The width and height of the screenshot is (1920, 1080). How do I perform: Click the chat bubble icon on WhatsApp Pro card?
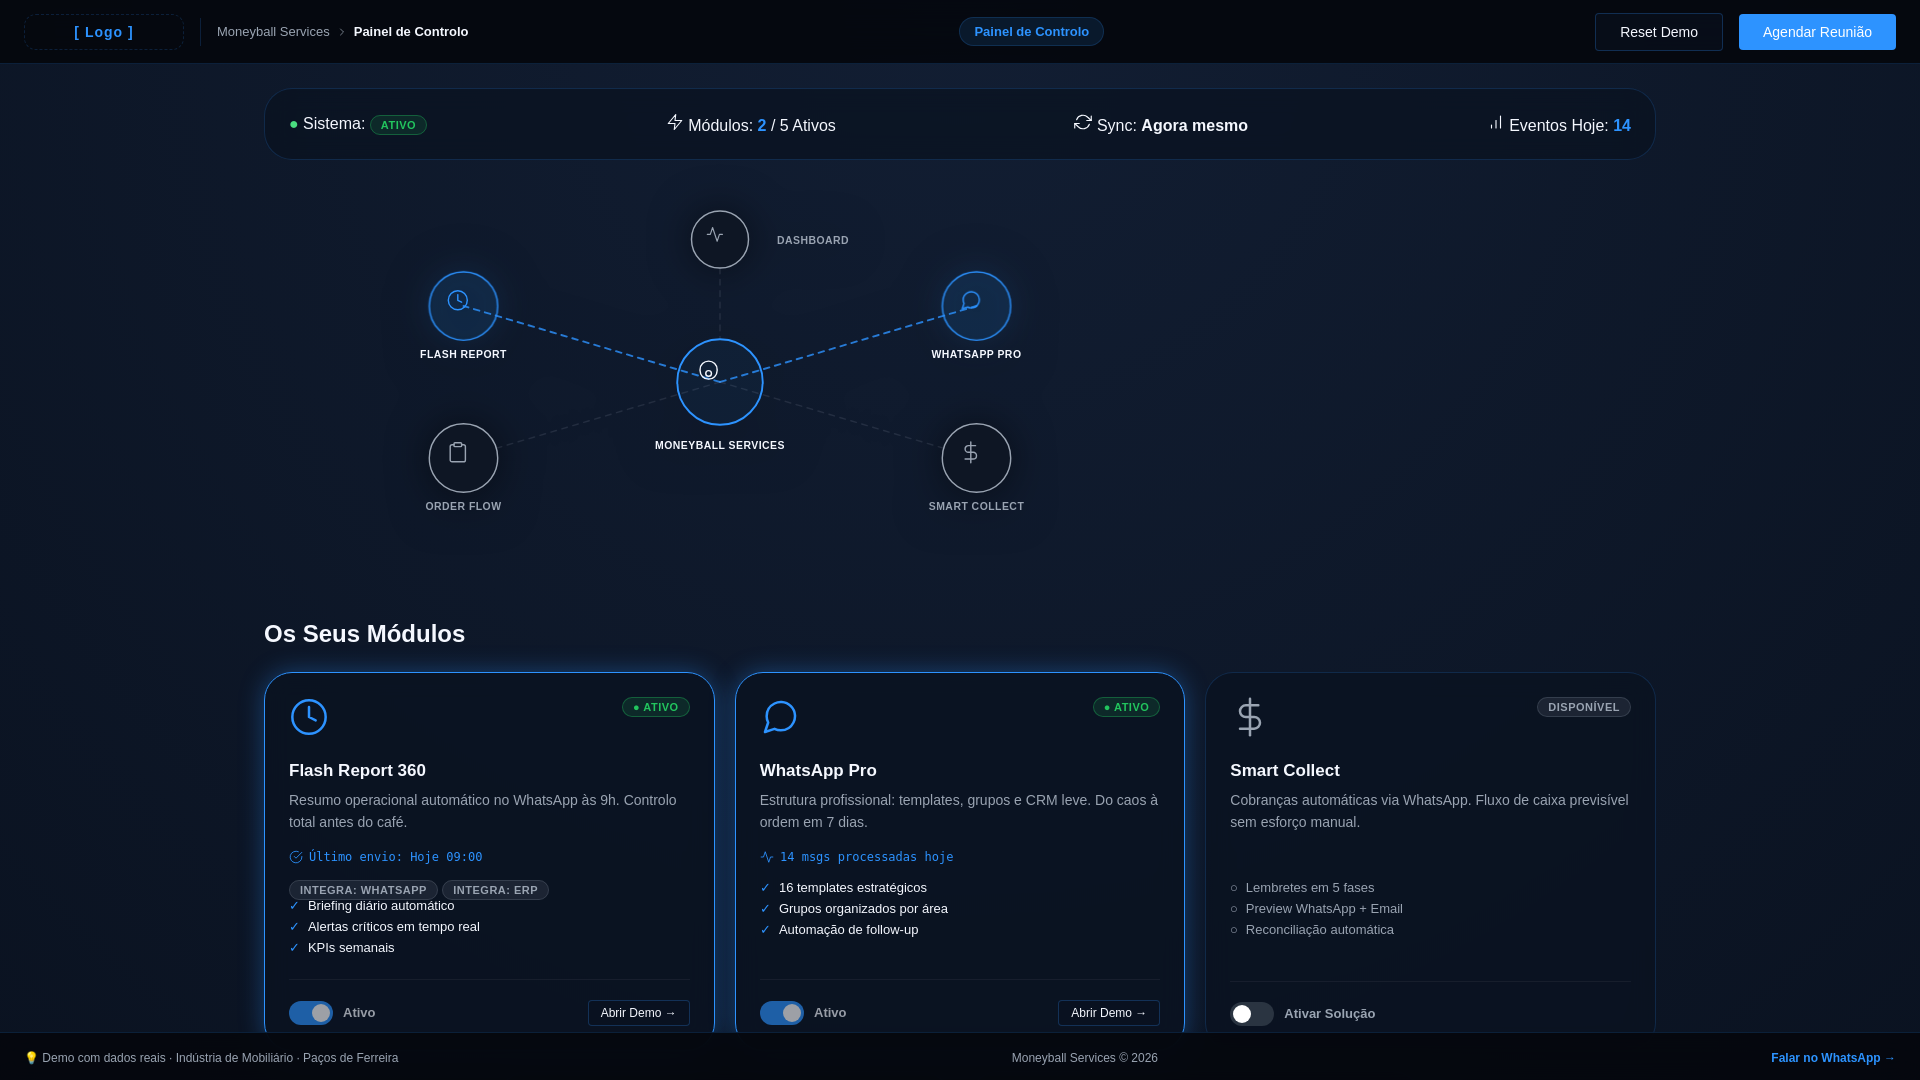point(780,717)
